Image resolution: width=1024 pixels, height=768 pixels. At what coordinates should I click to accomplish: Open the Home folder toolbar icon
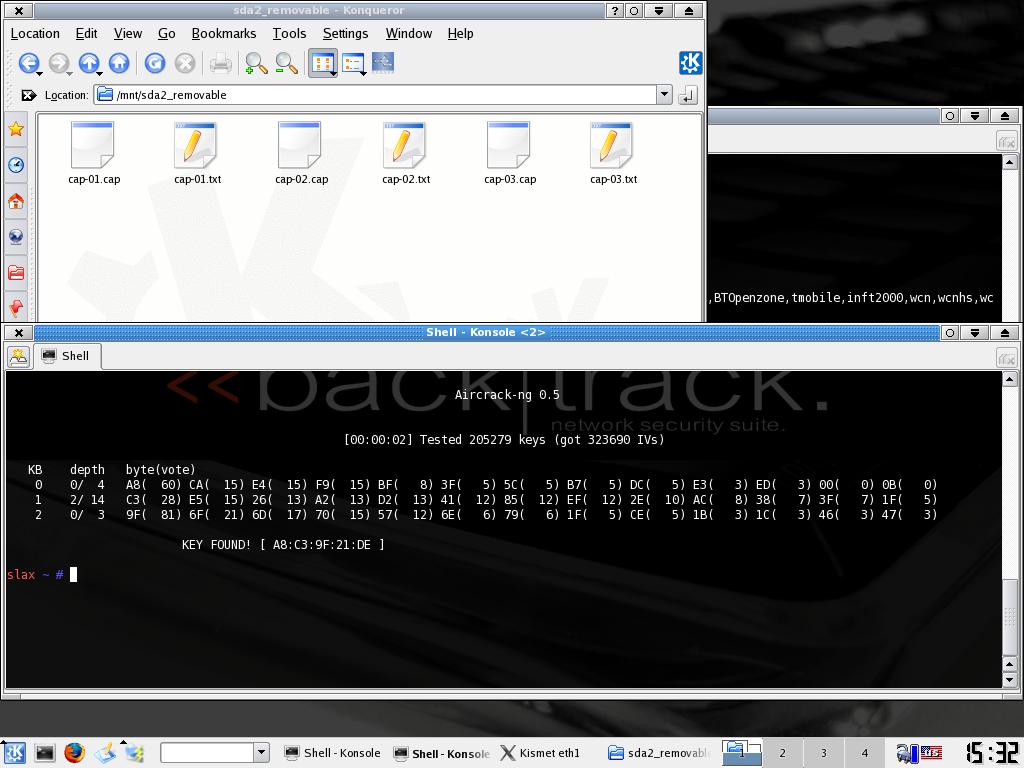[x=119, y=63]
